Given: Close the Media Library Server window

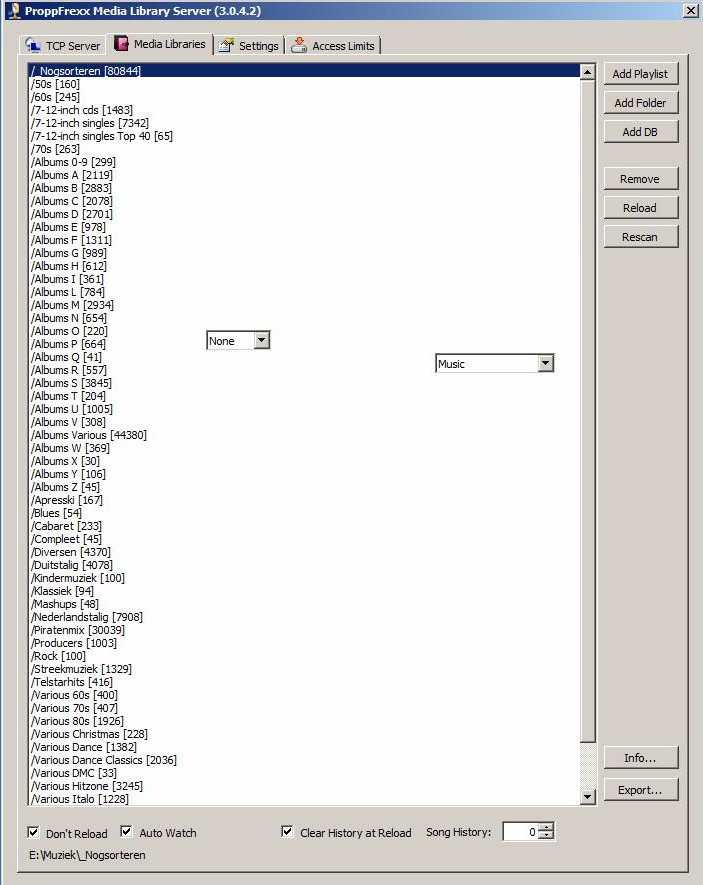Looking at the screenshot, I should click(x=691, y=10).
